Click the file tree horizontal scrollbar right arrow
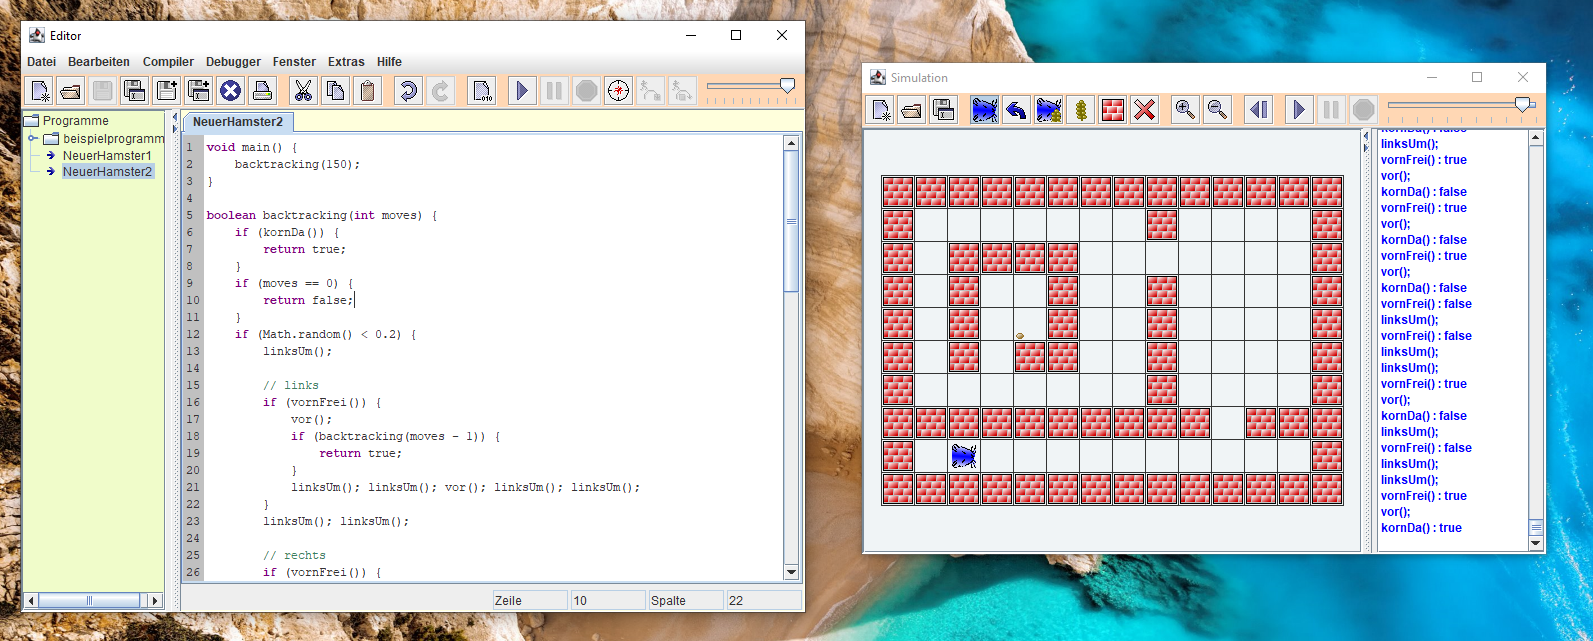1593x641 pixels. (x=154, y=600)
